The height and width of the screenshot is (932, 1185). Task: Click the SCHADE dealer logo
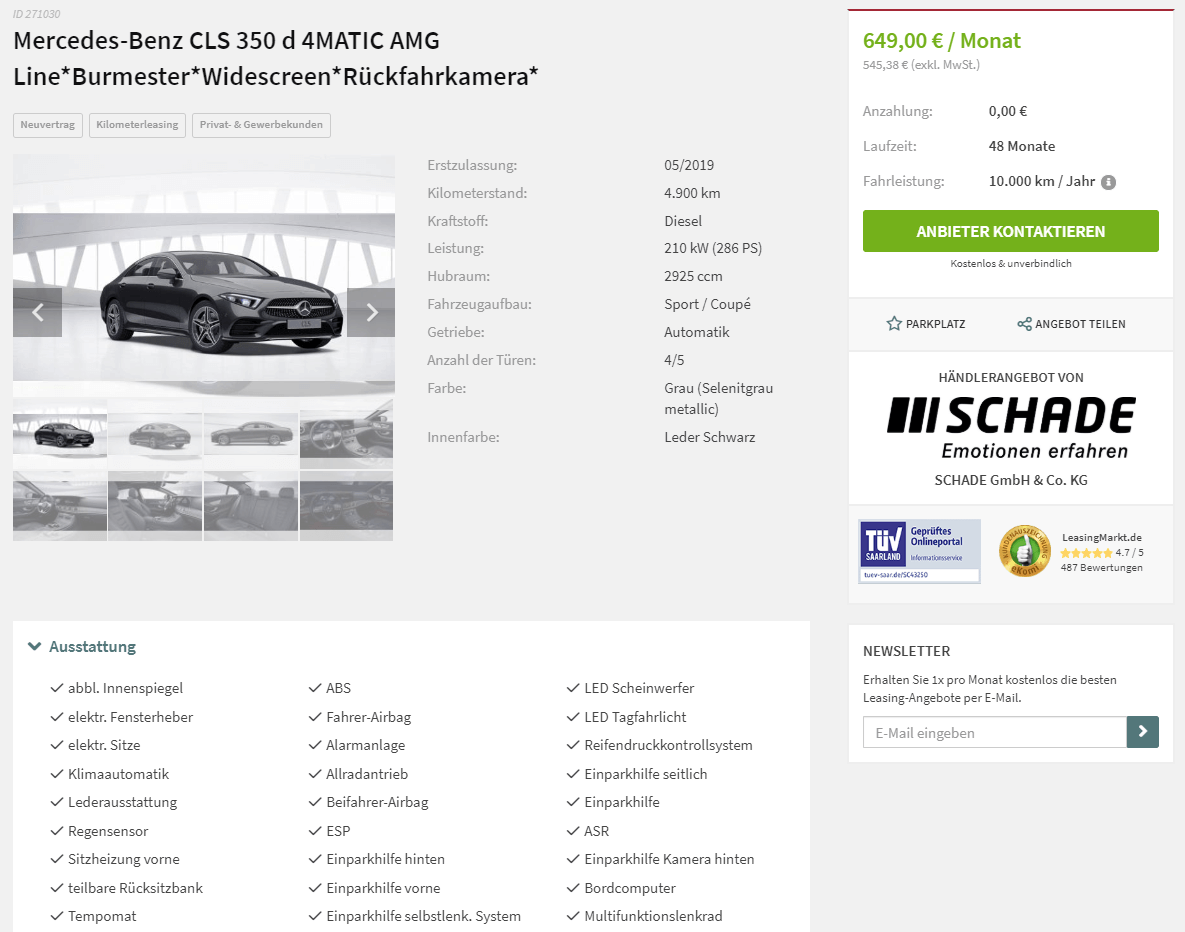click(x=1011, y=427)
